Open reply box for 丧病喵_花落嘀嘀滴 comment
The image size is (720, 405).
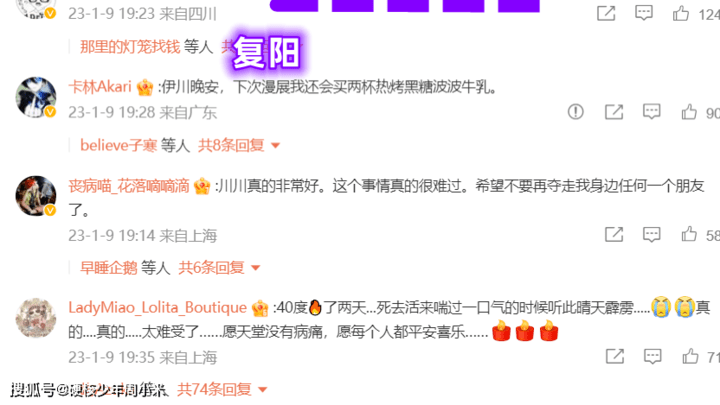pyautogui.click(x=651, y=234)
